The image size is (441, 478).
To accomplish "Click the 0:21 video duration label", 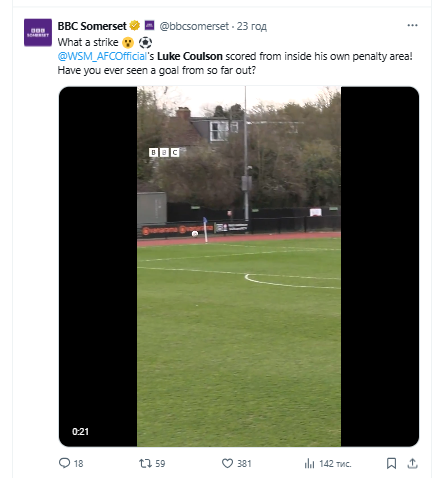I will tap(80, 432).
